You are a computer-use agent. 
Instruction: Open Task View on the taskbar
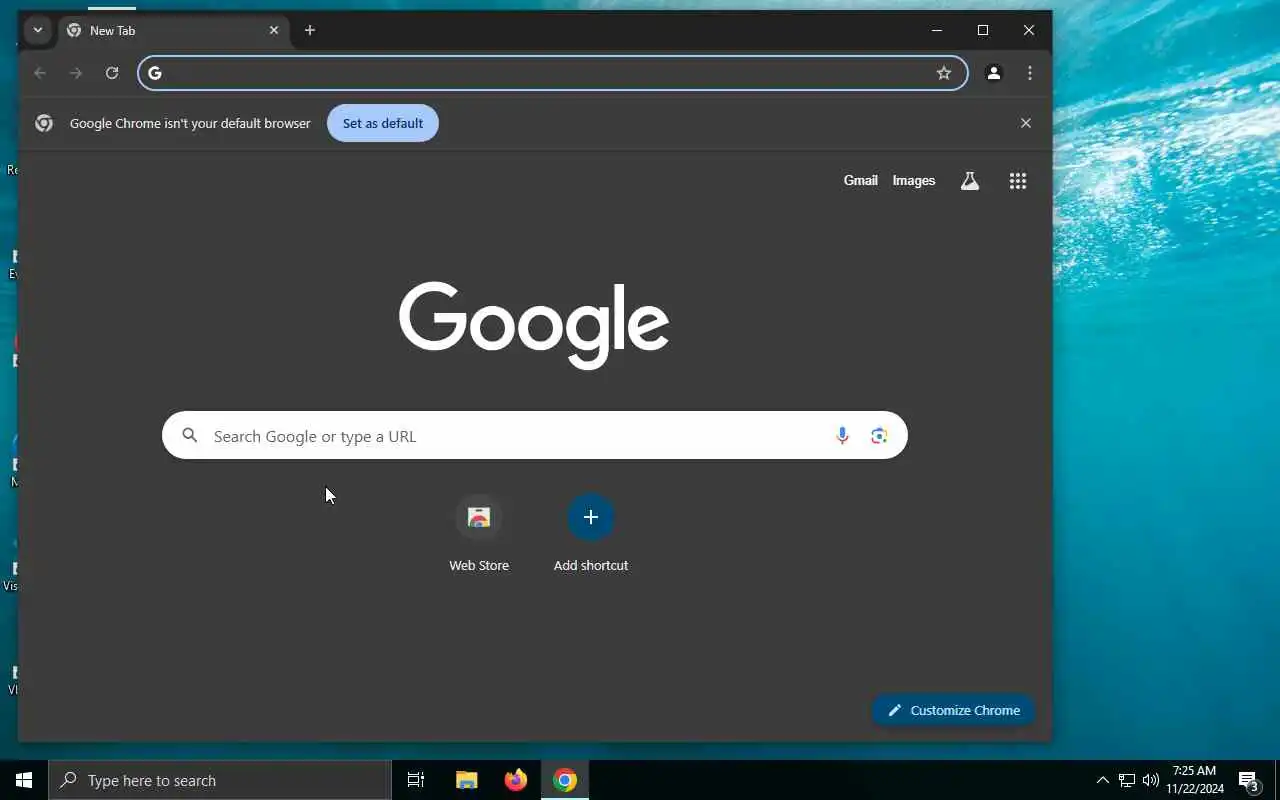click(416, 780)
